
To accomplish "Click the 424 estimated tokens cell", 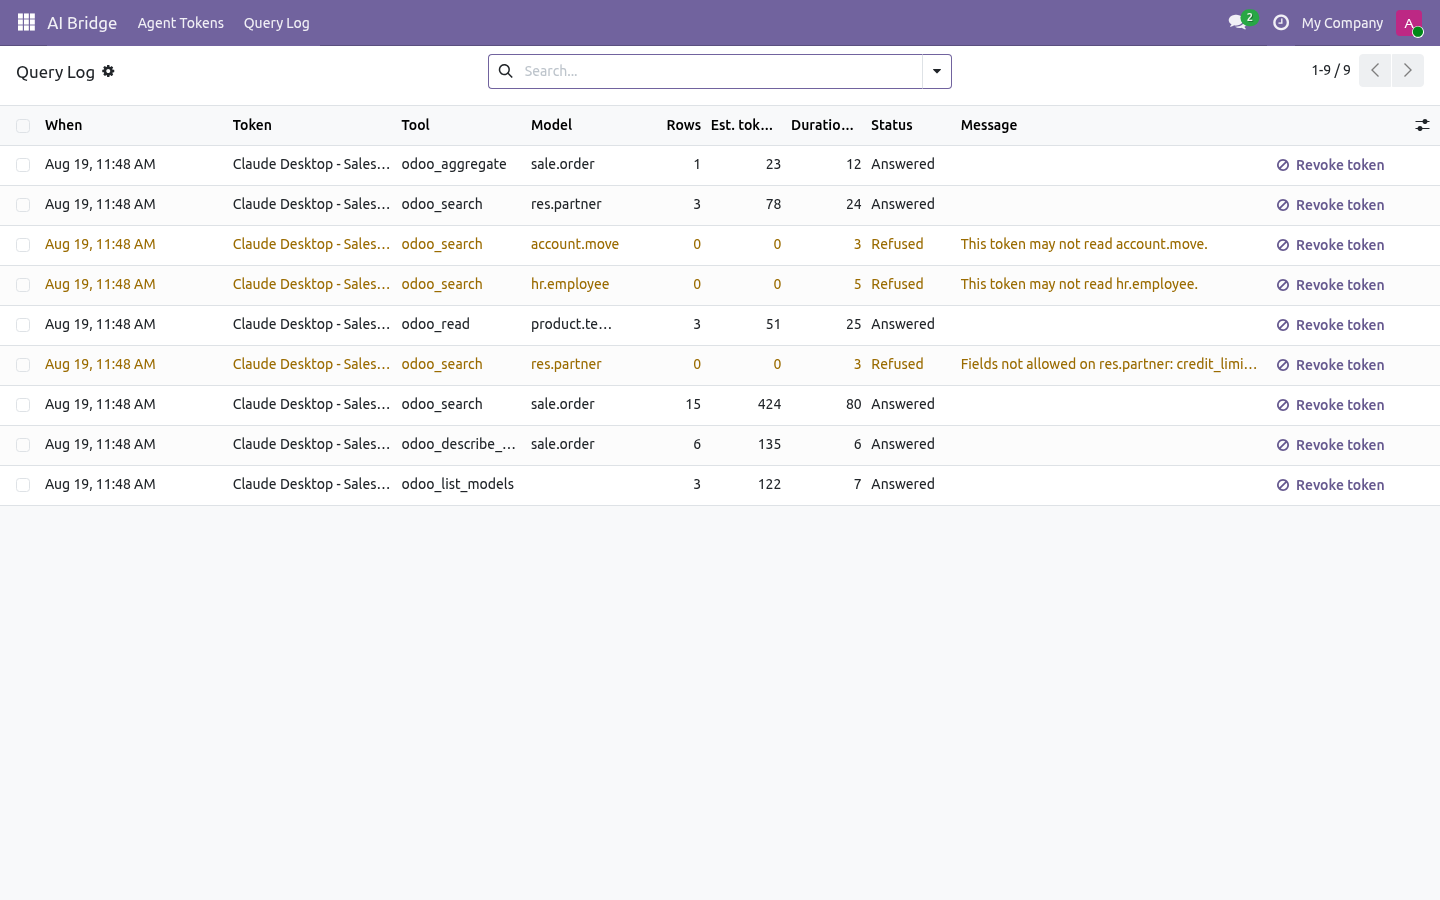I will 769,404.
